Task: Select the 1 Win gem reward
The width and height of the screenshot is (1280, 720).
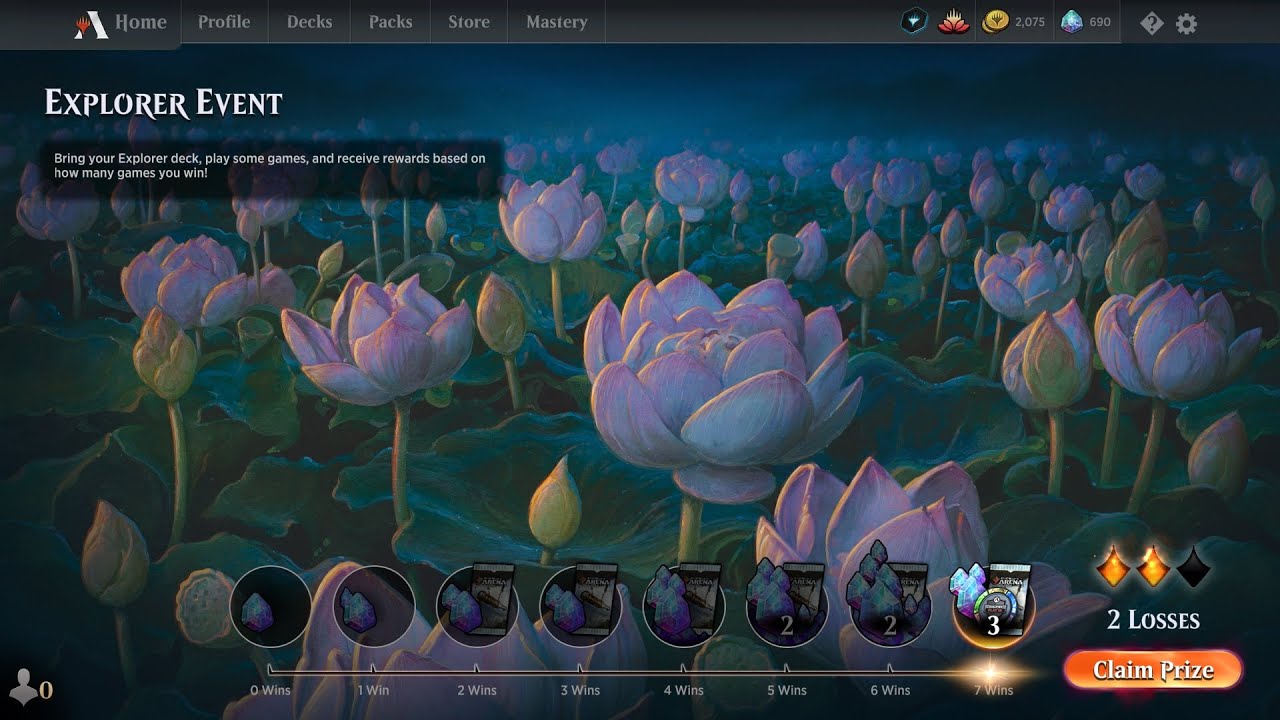Action: 373,606
